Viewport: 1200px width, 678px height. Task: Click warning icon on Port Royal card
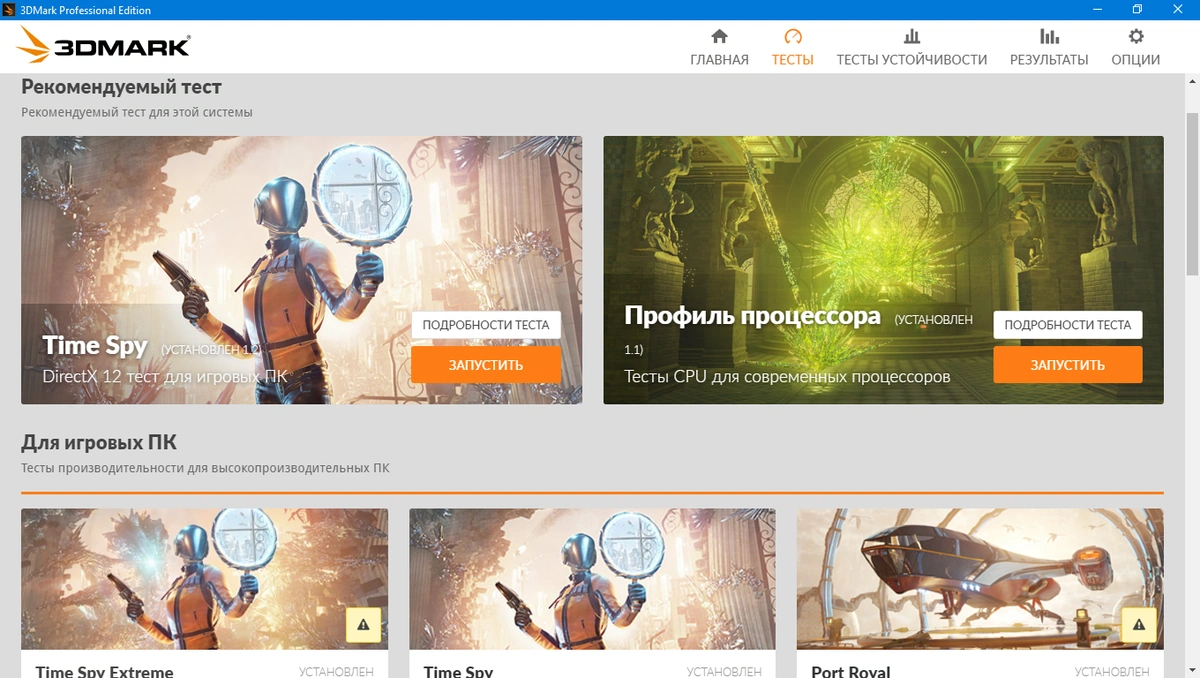[1139, 625]
